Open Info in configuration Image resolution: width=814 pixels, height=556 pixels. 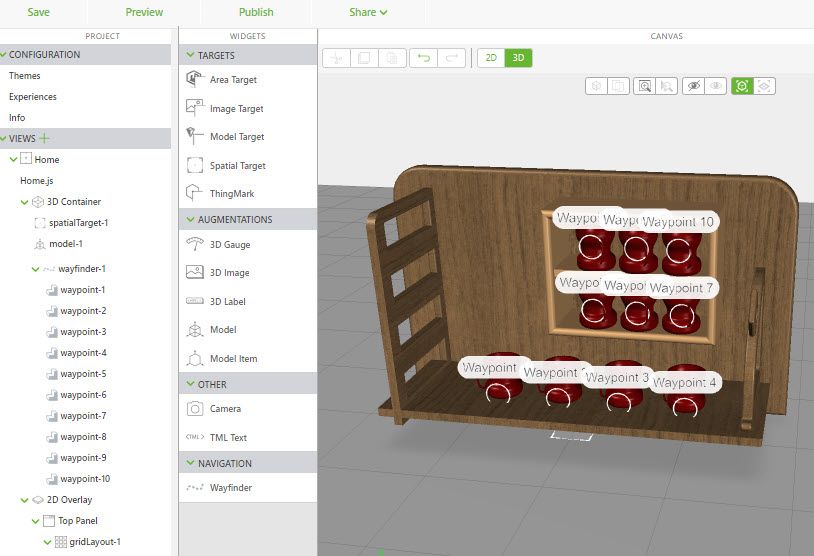(x=17, y=118)
